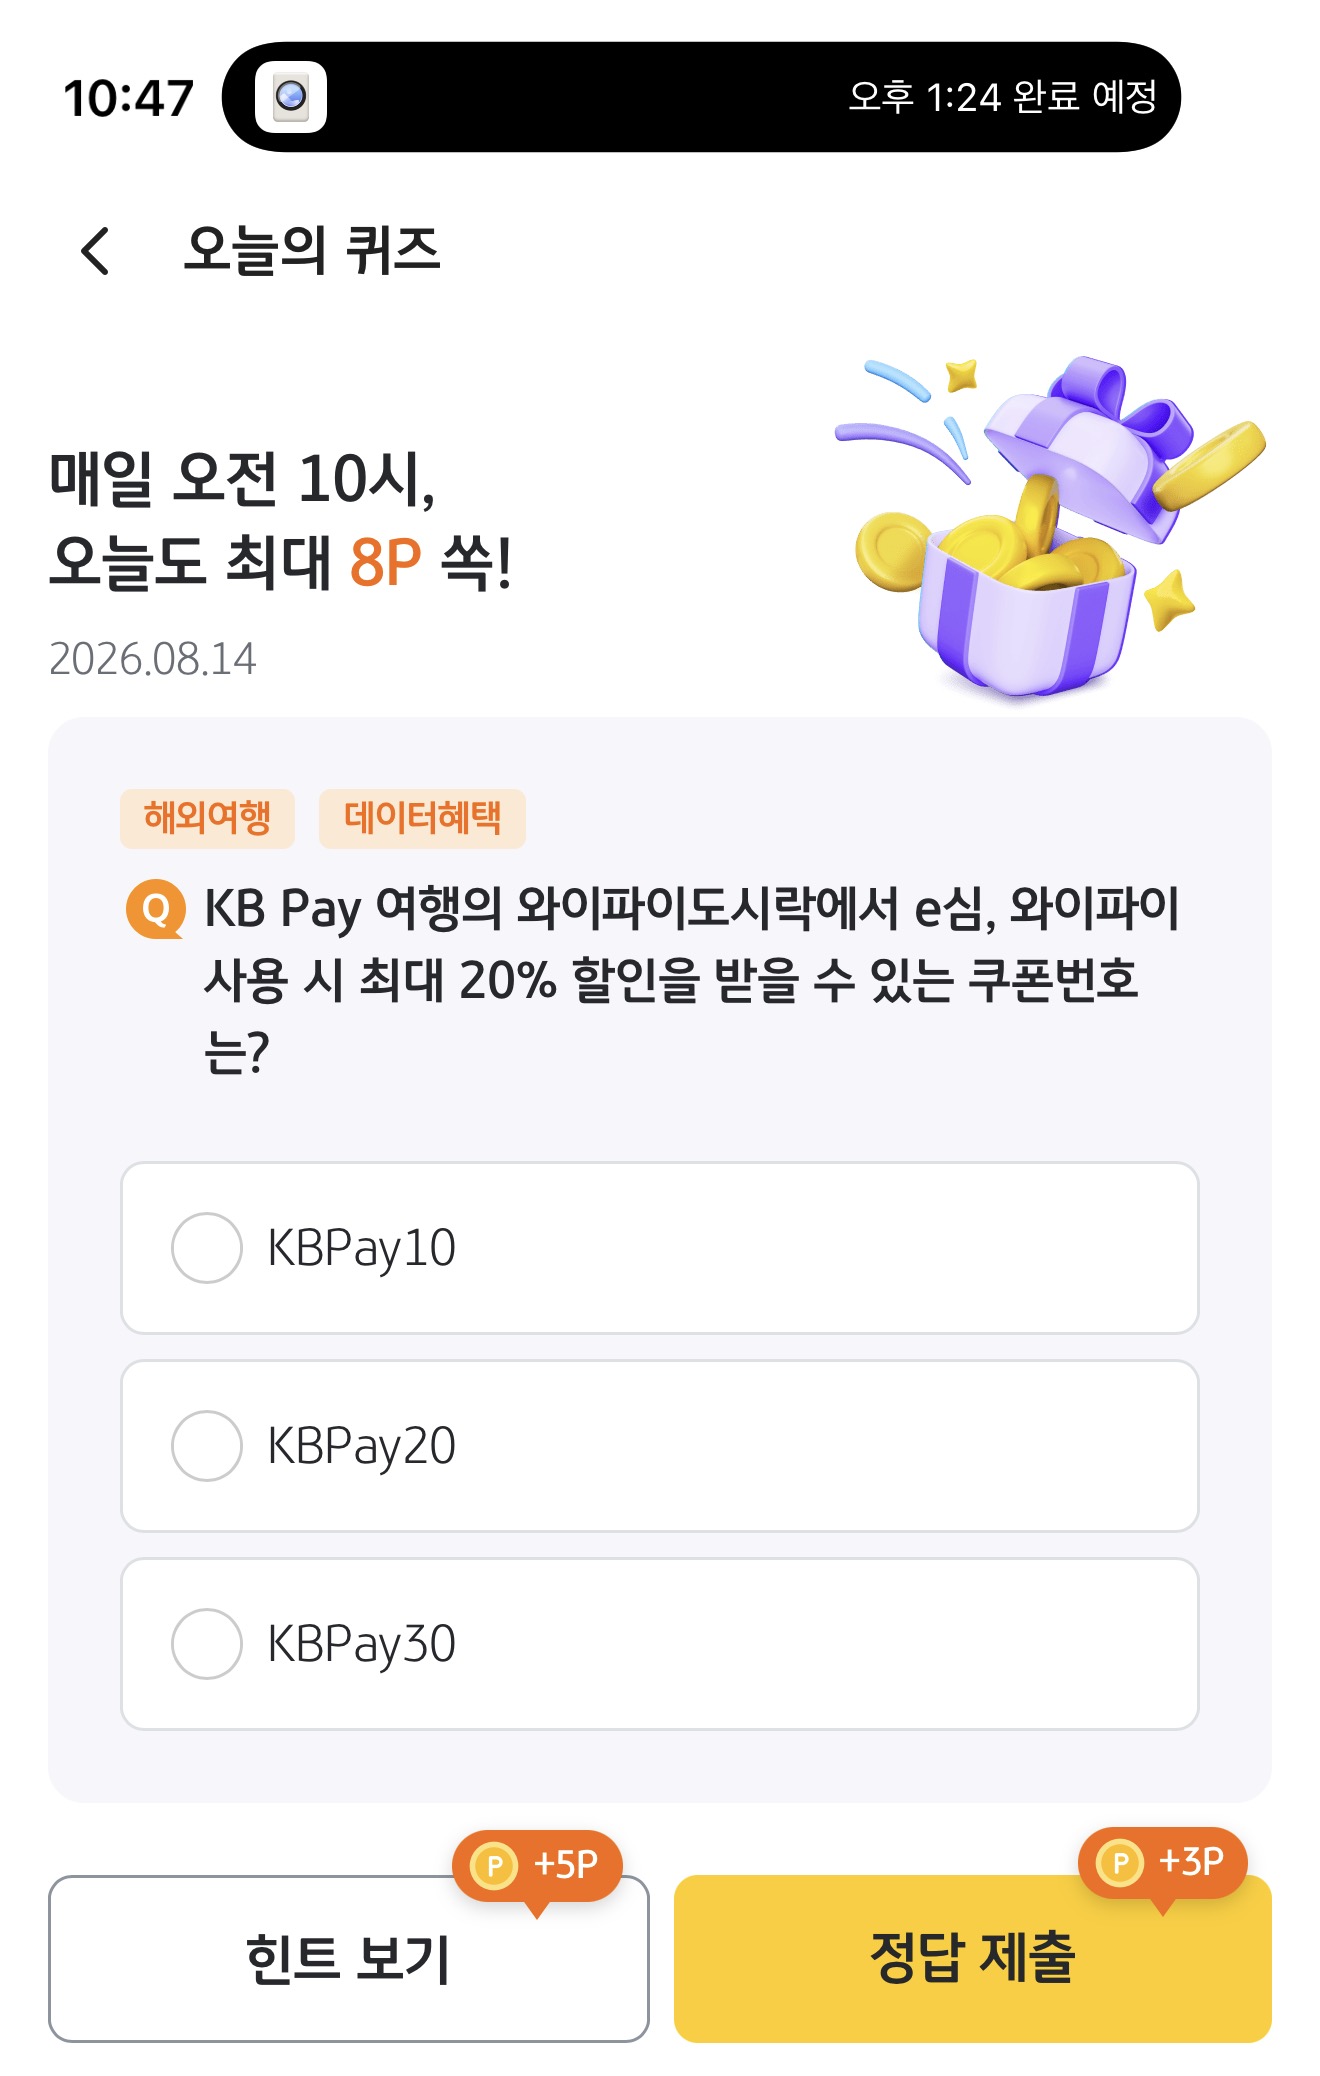Tap the +5P coin badge
The image size is (1320, 2076).
[537, 1865]
